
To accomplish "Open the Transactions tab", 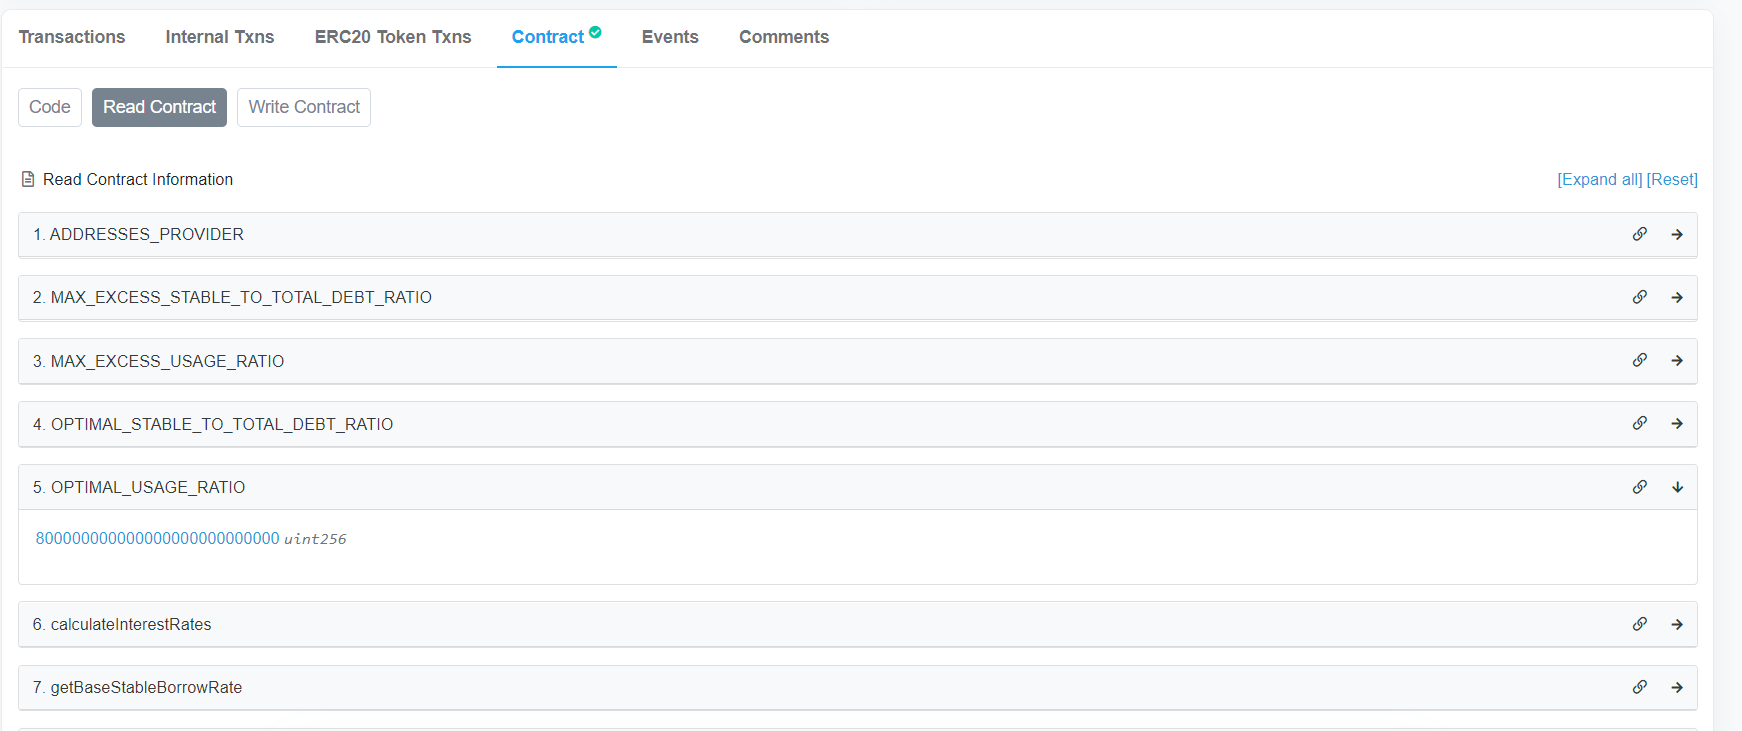I will pos(72,37).
